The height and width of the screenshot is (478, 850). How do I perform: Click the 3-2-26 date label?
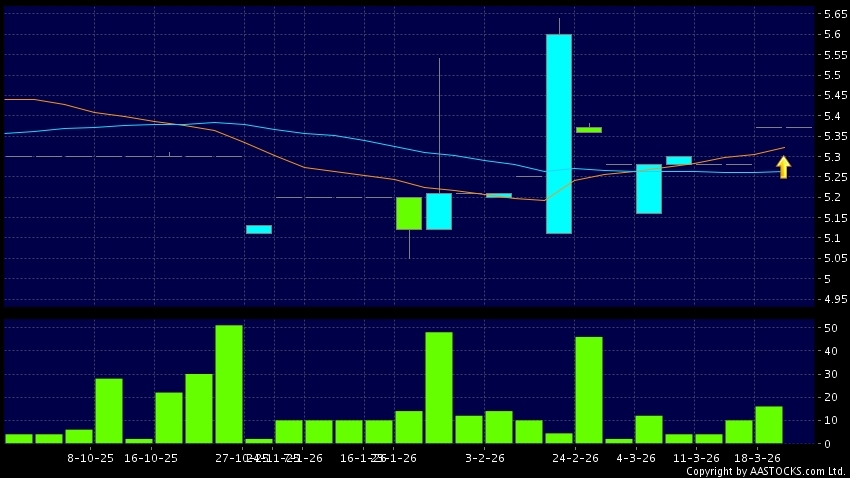tap(484, 458)
